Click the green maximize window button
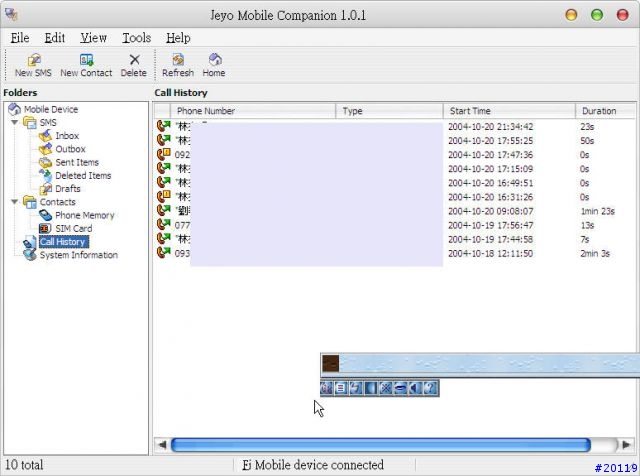This screenshot has width=640, height=476. click(597, 15)
